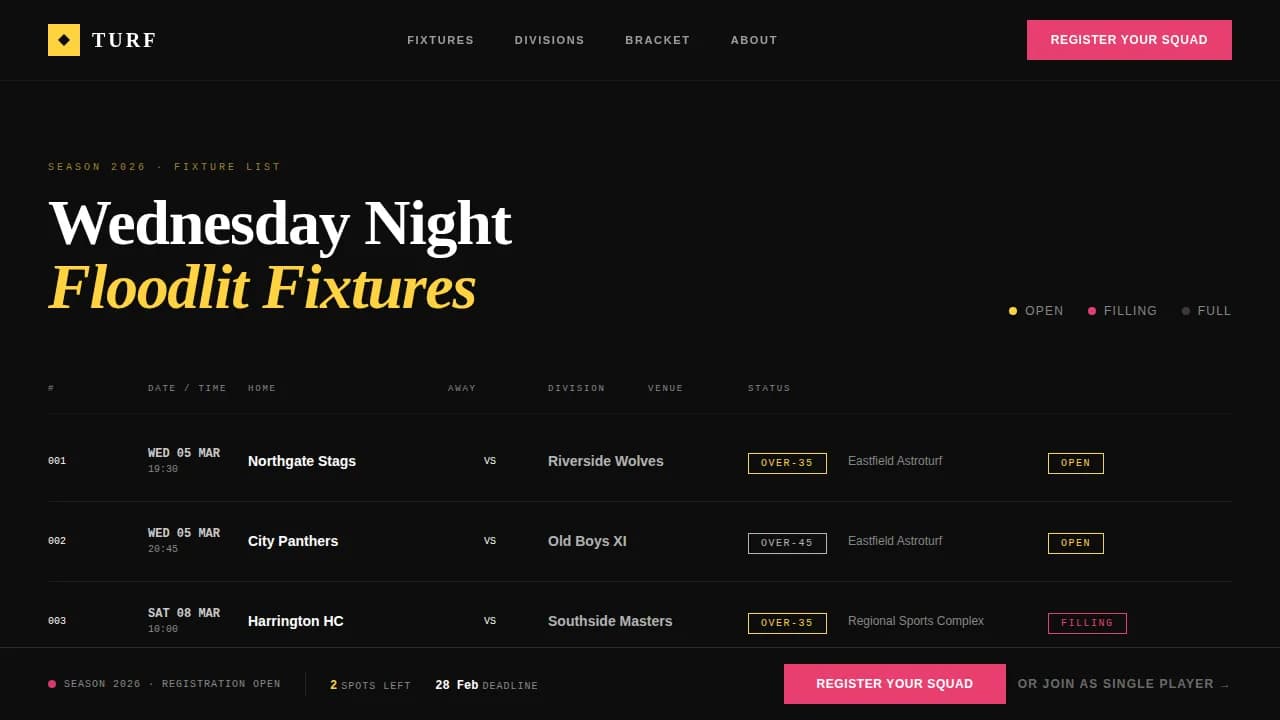This screenshot has height=720, width=1280.
Task: Click the TURF diamond logo icon
Action: [64, 40]
